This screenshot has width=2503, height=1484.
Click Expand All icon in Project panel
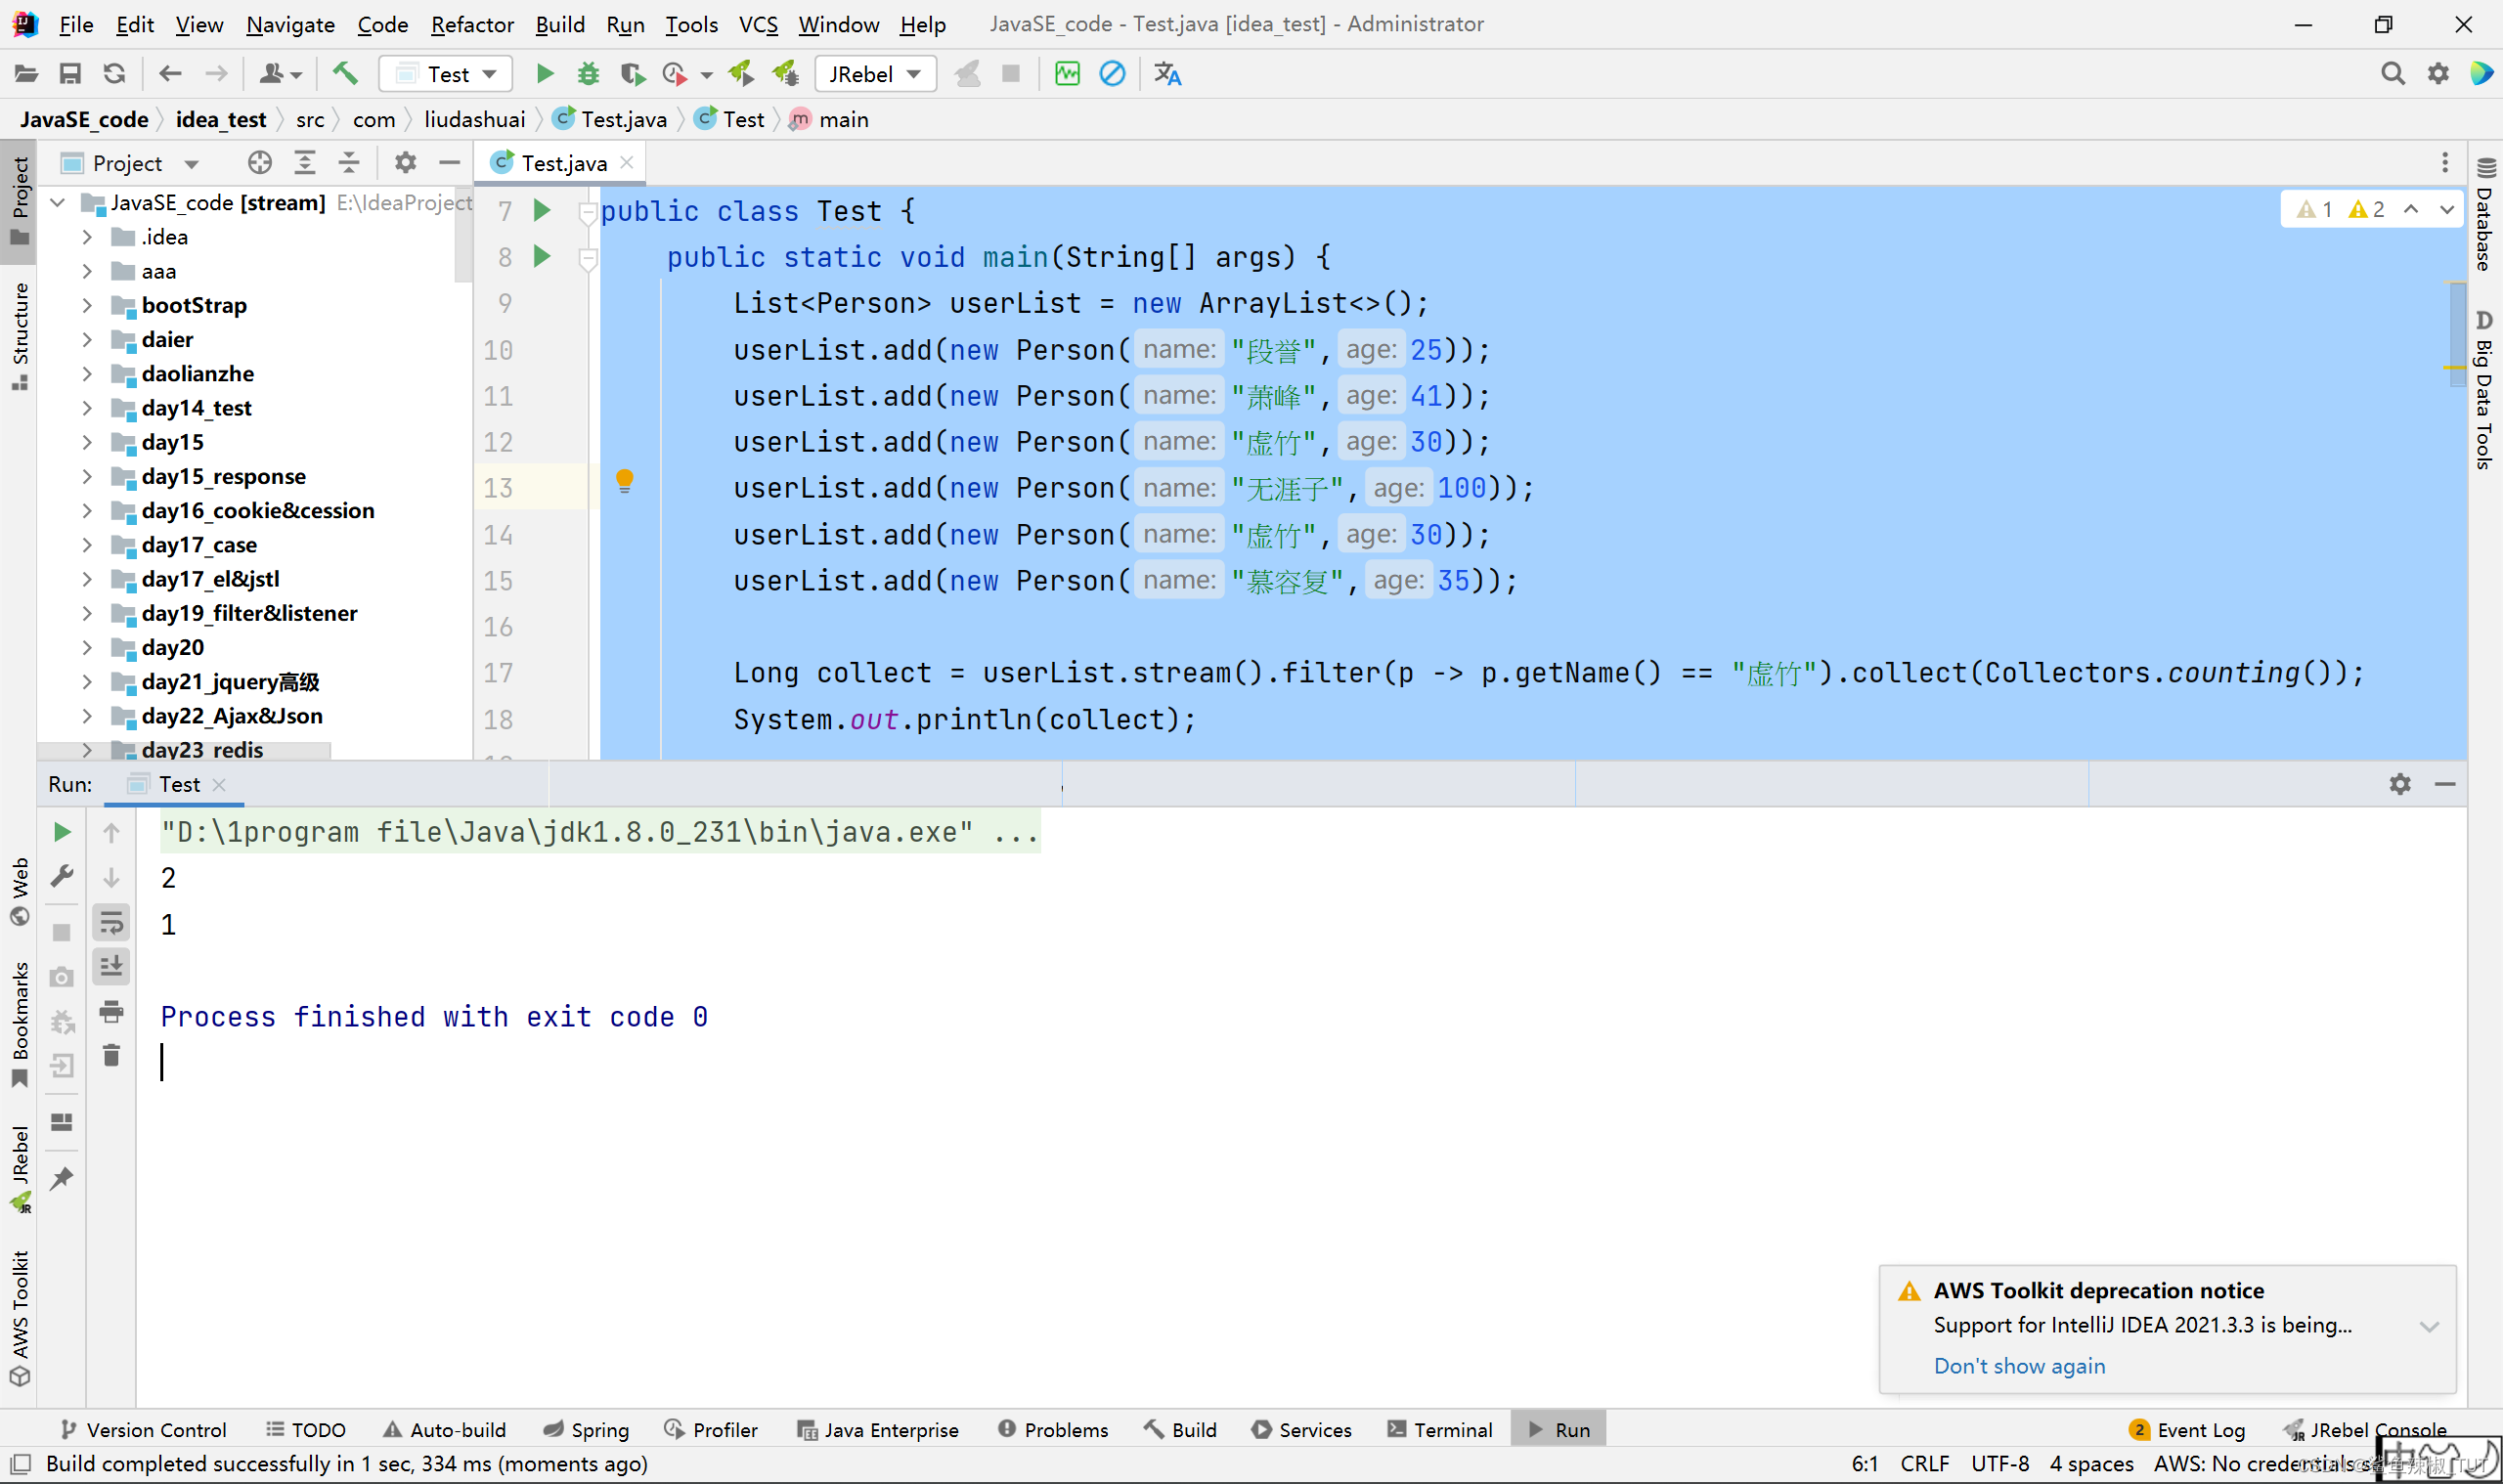point(305,163)
